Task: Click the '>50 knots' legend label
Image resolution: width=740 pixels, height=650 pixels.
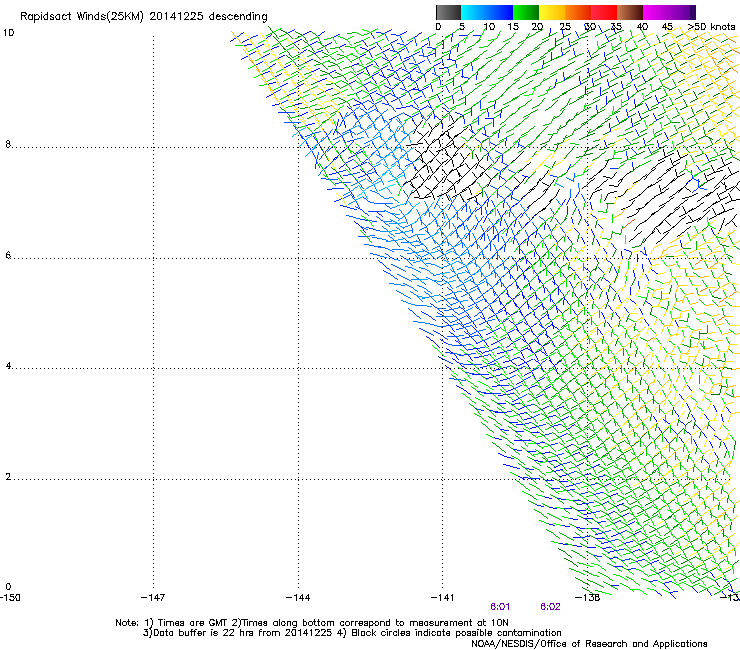Action: [711, 27]
